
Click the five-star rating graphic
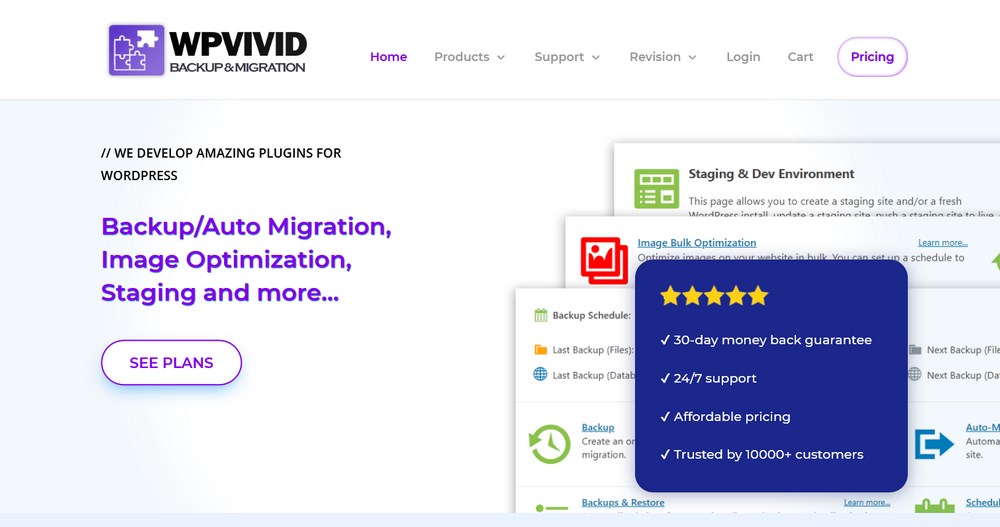point(714,296)
